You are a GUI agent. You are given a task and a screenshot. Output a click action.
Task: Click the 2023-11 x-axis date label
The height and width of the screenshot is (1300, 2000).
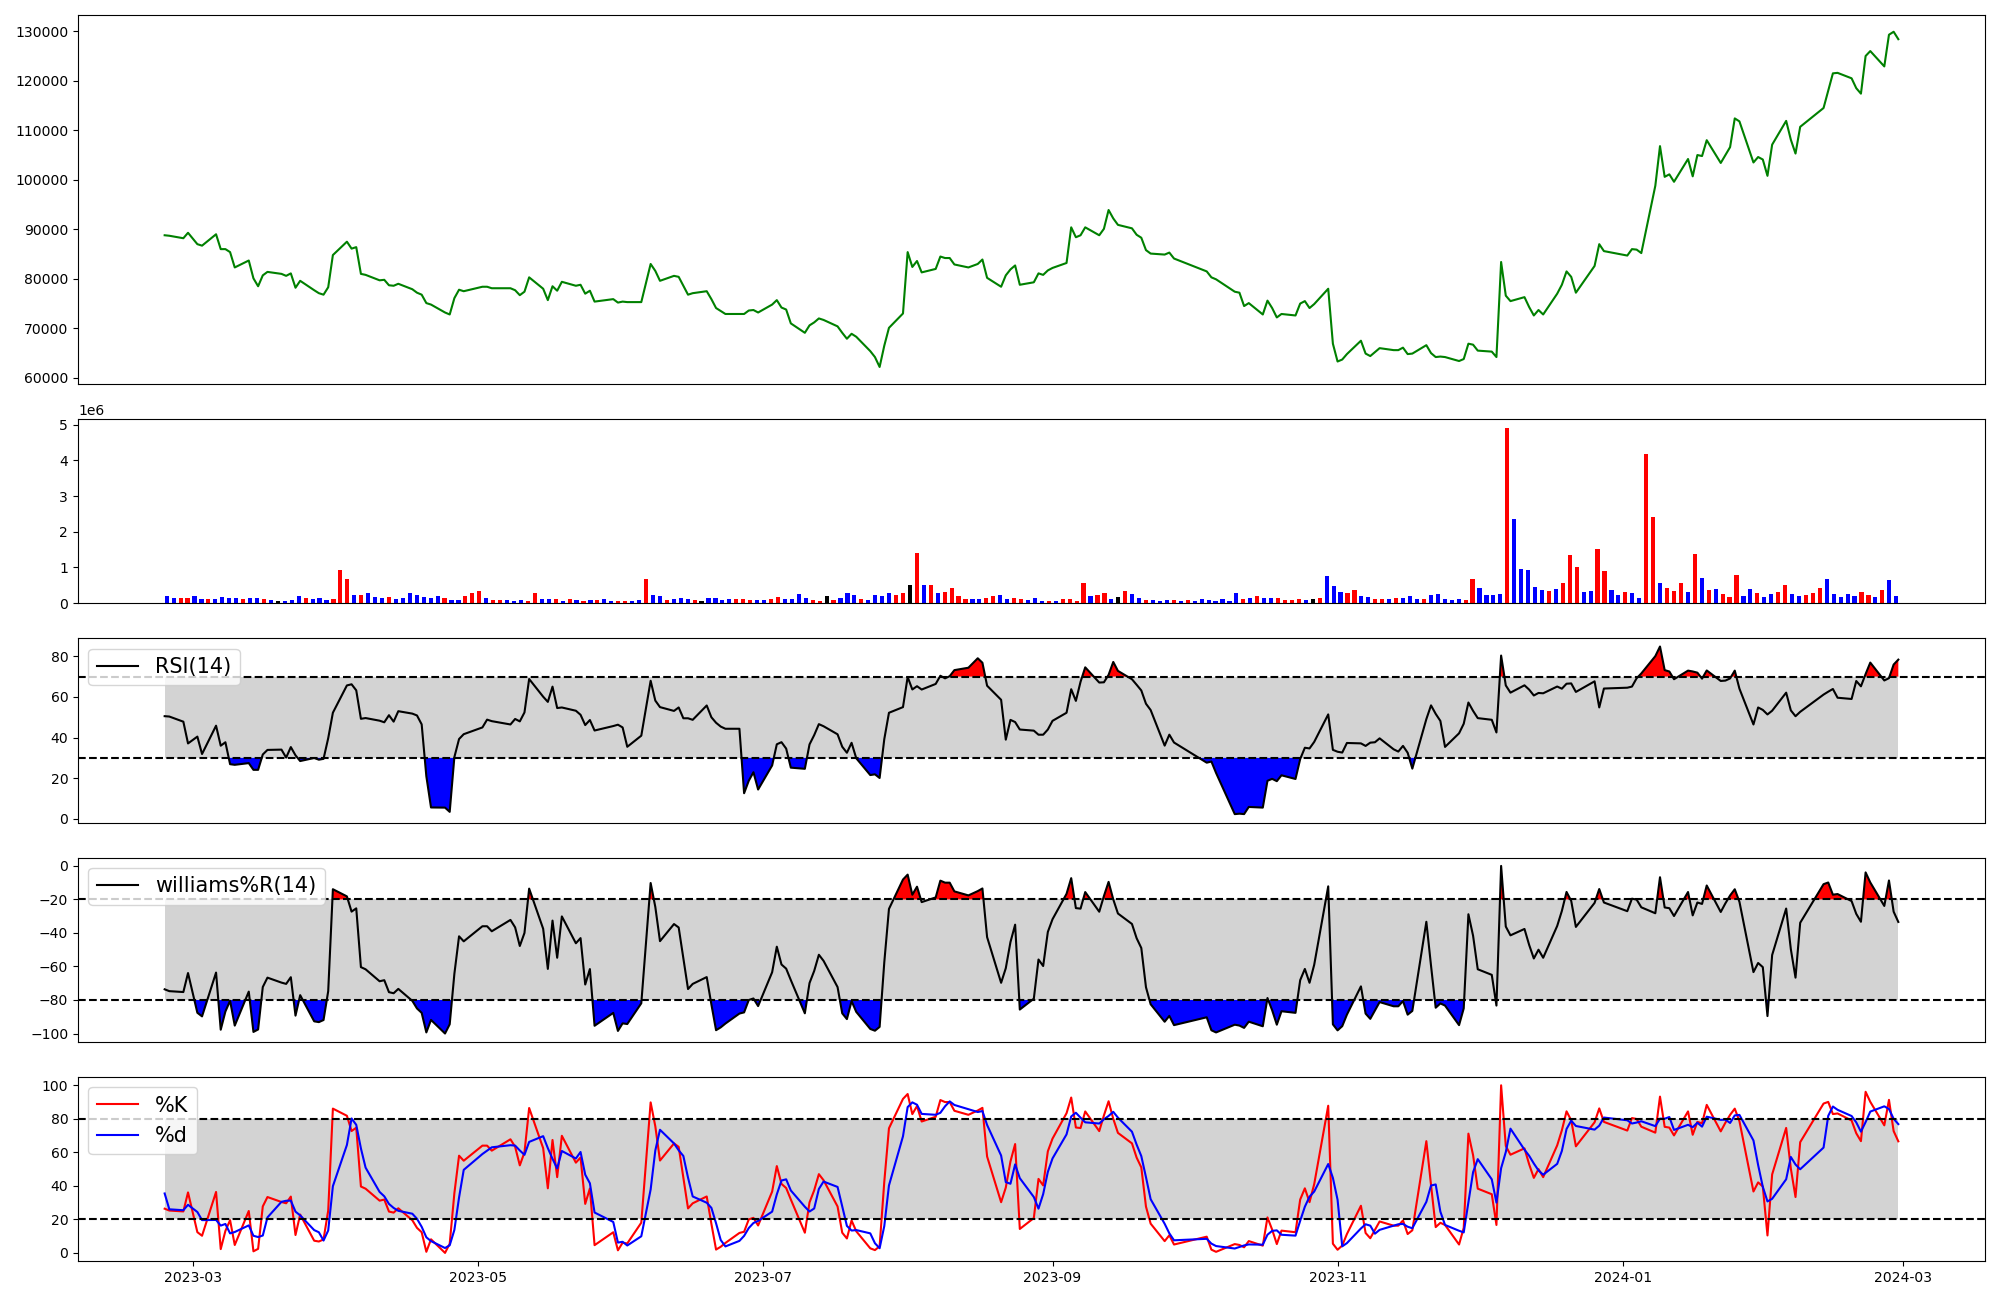(1338, 1277)
